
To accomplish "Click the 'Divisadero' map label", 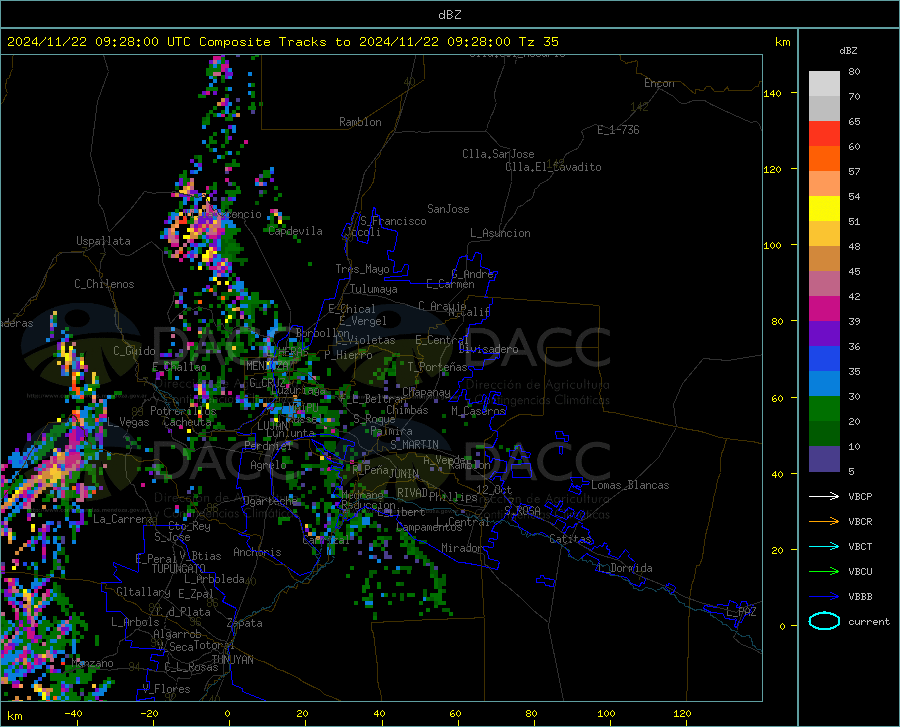I will [488, 349].
